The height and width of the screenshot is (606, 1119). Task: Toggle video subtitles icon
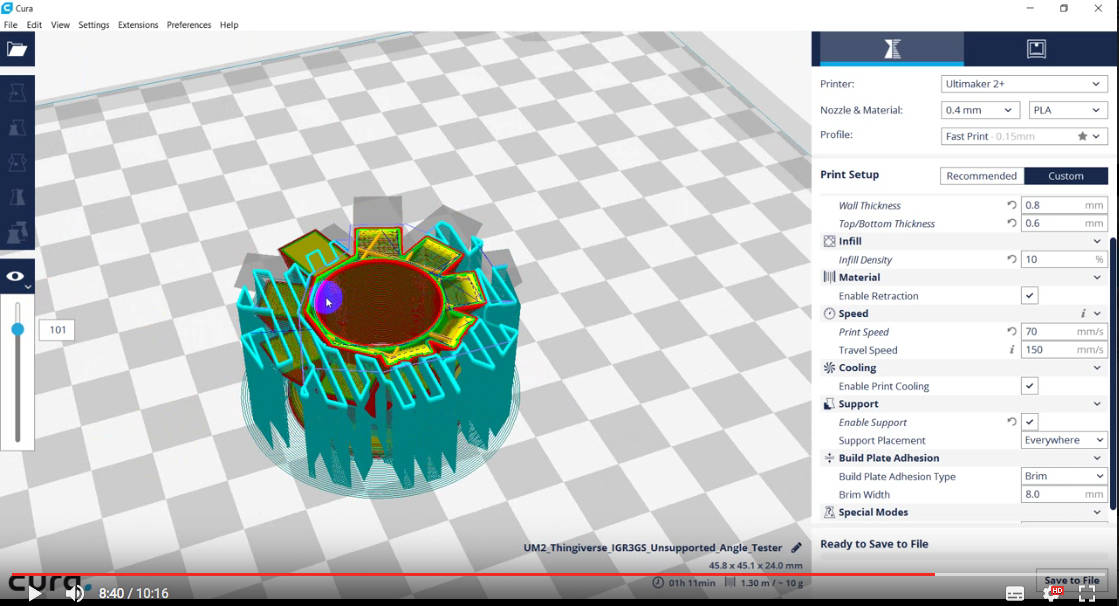pos(1015,593)
